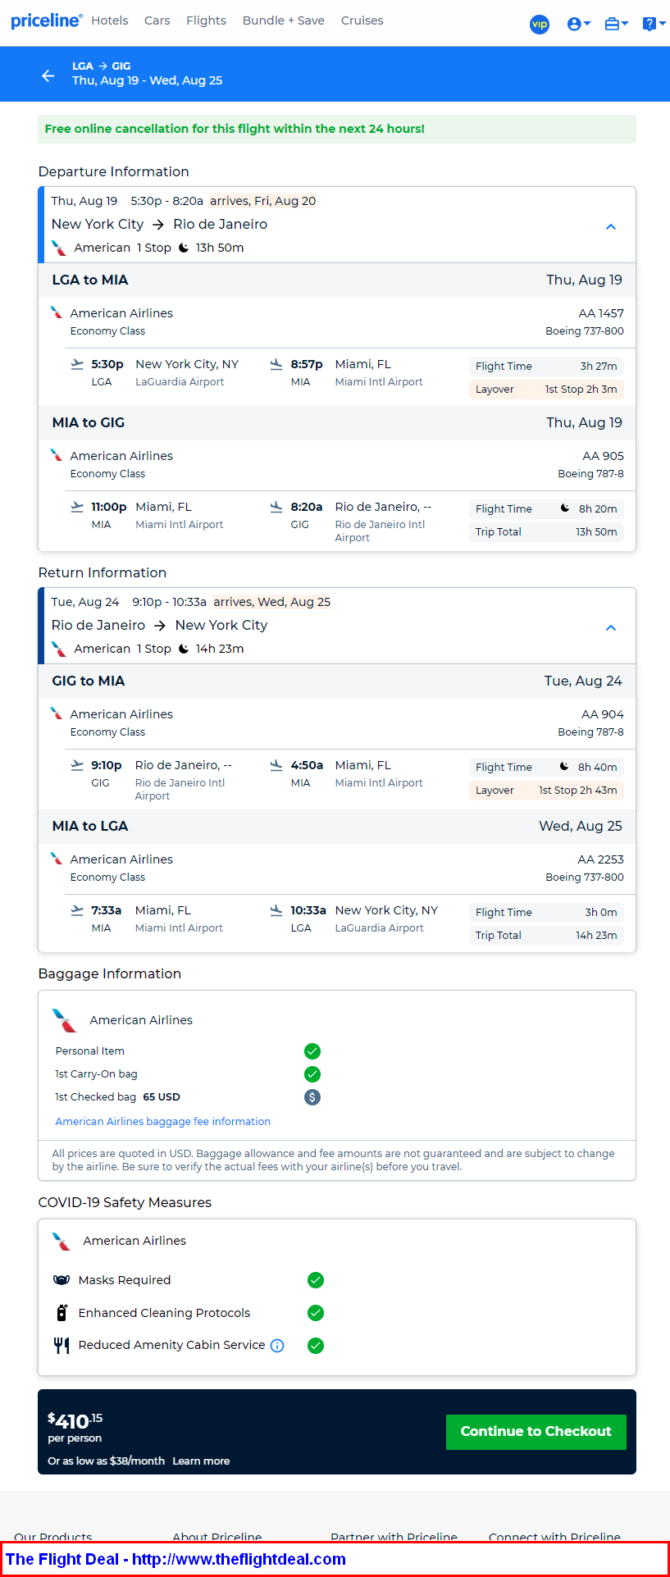This screenshot has height=1577, width=670.
Task: Click the Continue to Checkout button
Action: tap(535, 1431)
